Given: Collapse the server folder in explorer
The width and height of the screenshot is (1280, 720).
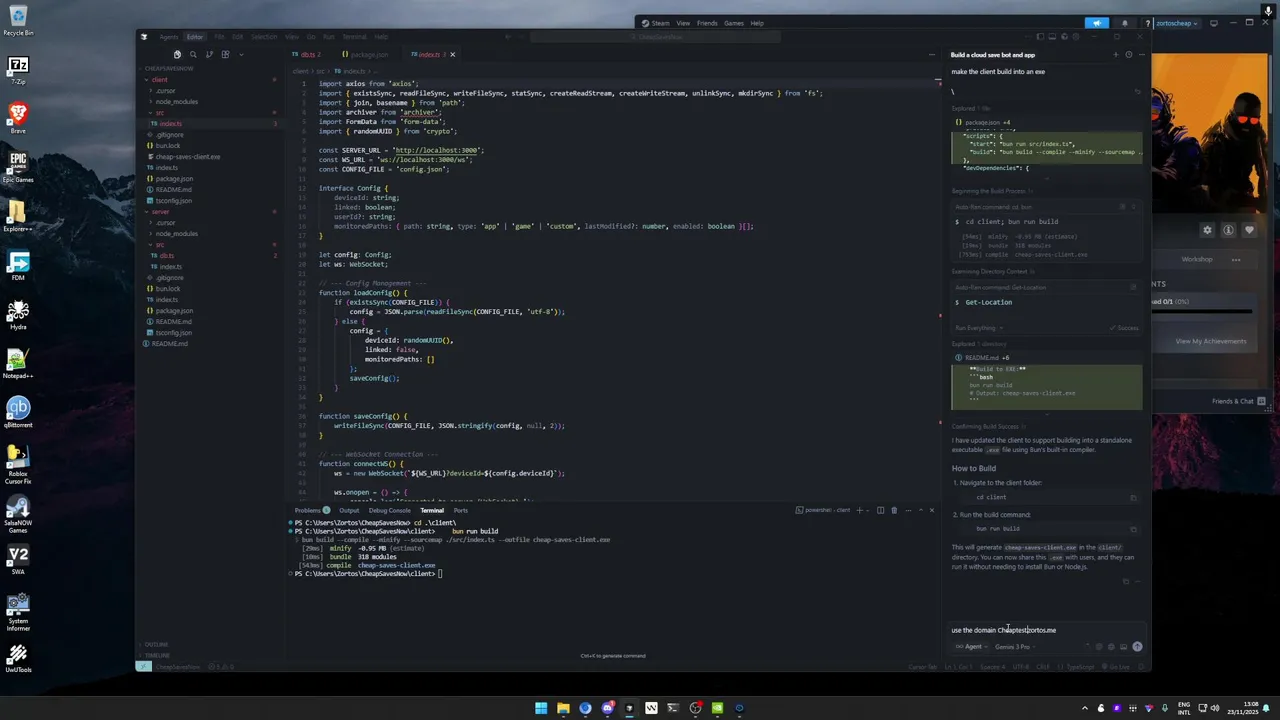Looking at the screenshot, I should click(x=160, y=212).
